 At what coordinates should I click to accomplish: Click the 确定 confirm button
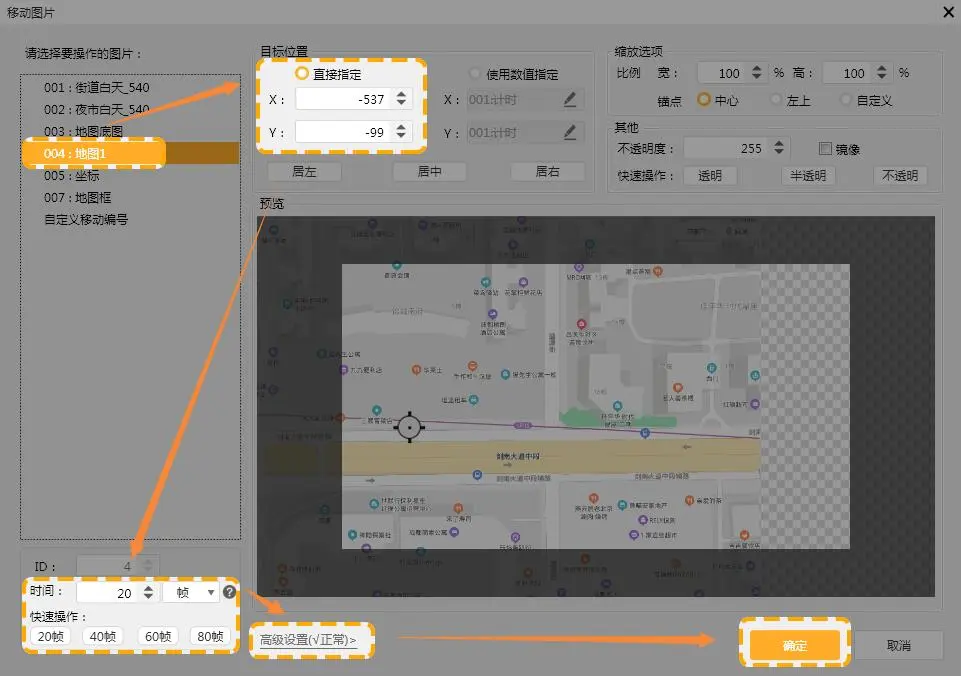tap(794, 646)
